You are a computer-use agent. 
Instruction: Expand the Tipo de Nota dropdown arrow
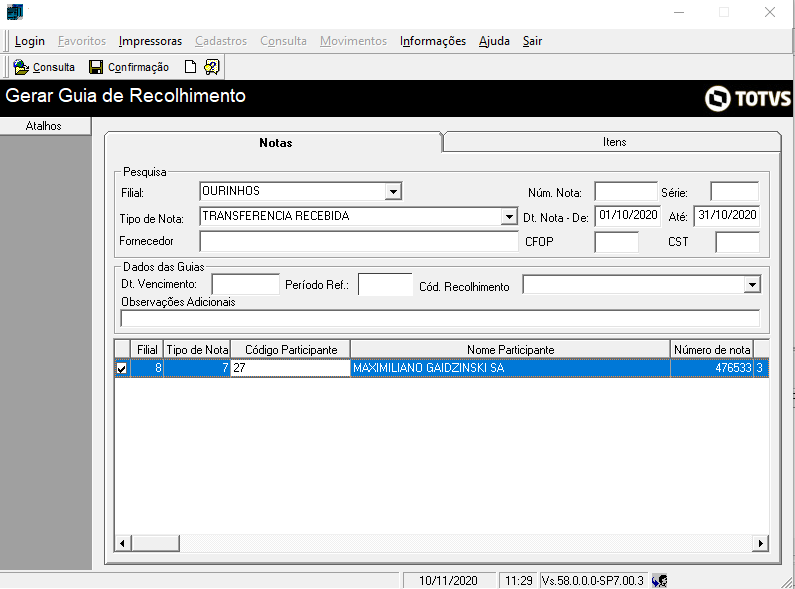tap(509, 217)
